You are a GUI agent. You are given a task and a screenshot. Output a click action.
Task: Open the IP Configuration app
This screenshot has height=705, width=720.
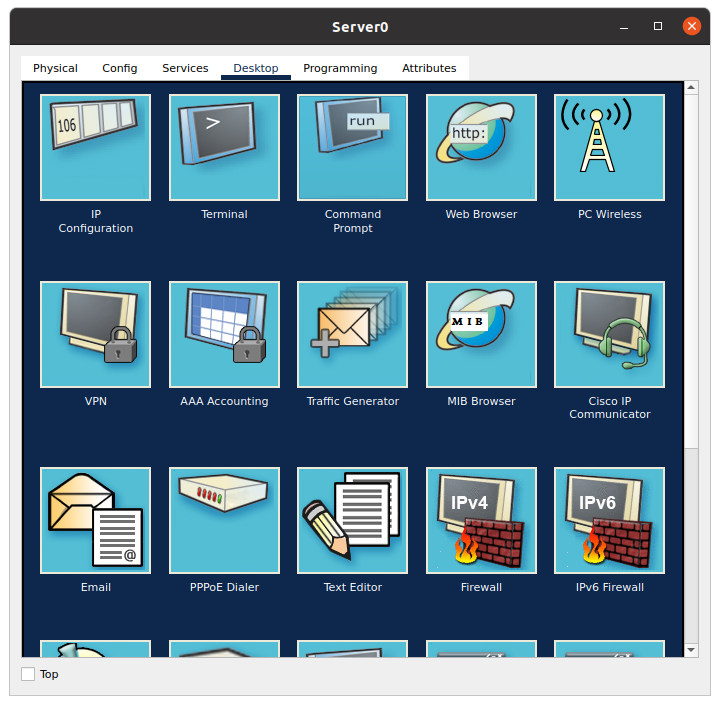point(95,148)
